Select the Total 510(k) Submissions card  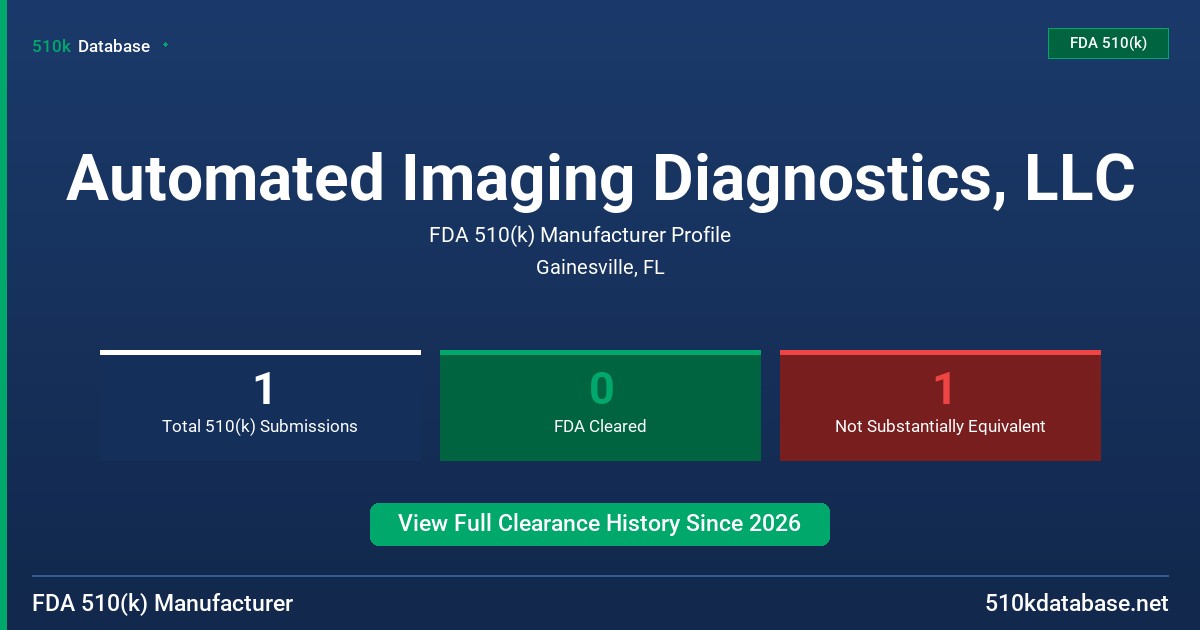tap(260, 406)
